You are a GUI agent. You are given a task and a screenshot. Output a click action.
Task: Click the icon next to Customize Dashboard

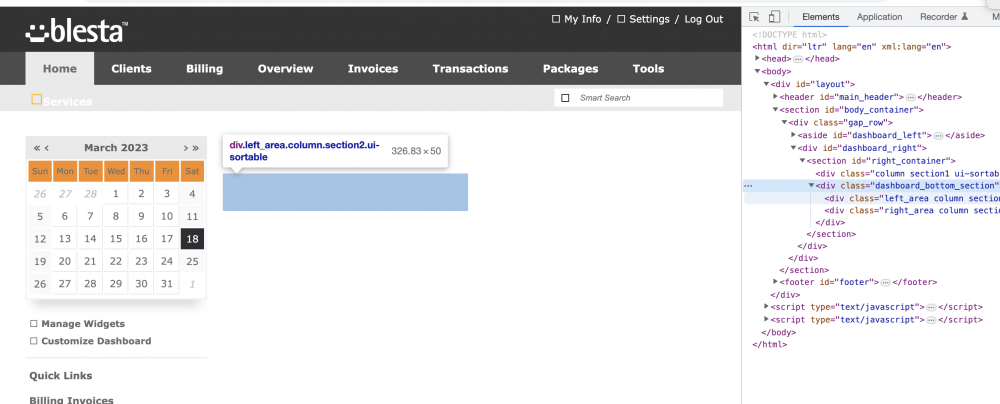point(34,341)
